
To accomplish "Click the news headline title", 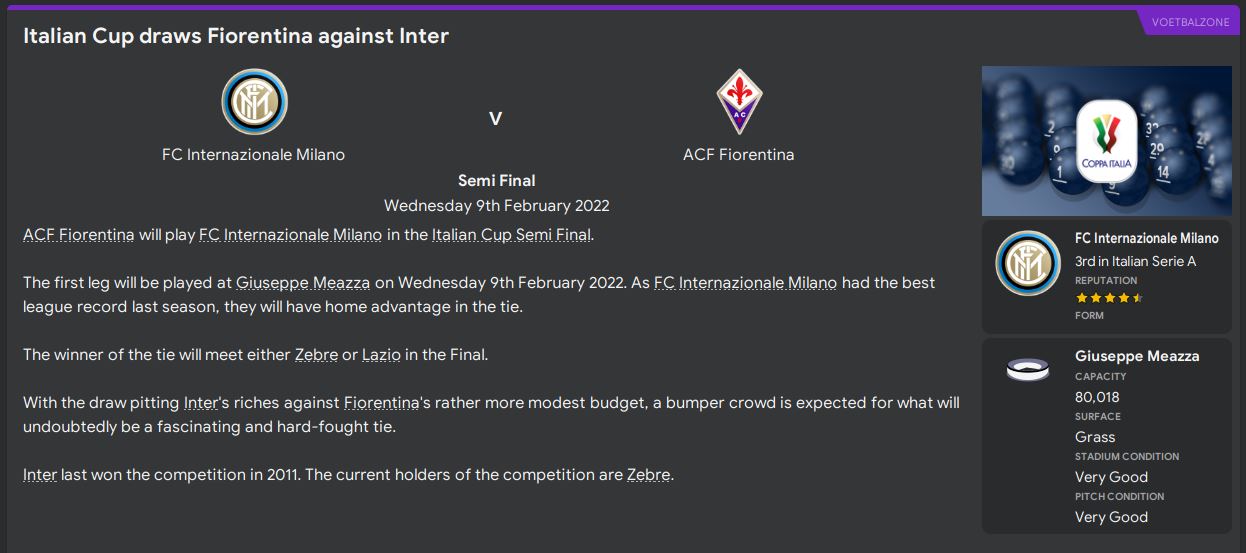I will (x=236, y=36).
